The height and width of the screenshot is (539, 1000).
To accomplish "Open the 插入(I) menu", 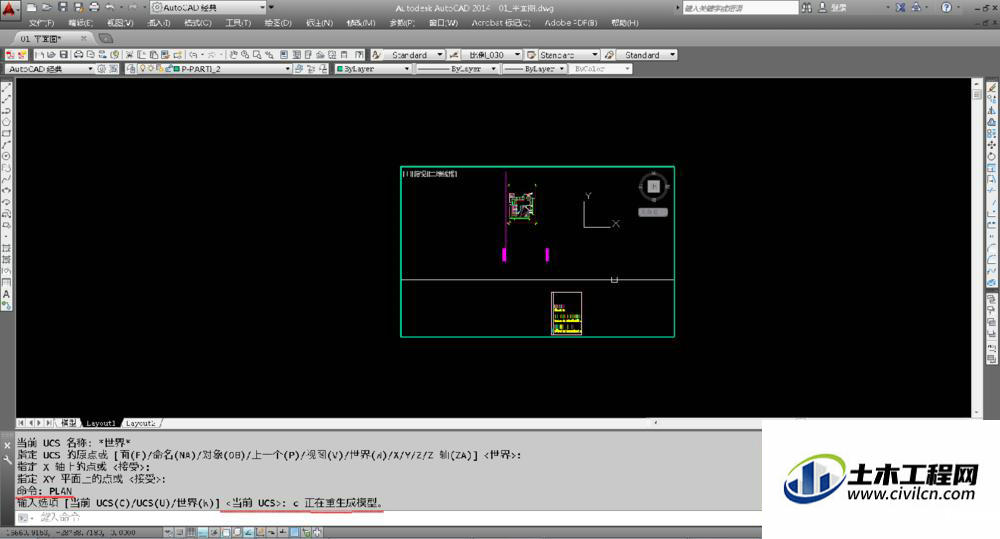I will click(x=159, y=22).
